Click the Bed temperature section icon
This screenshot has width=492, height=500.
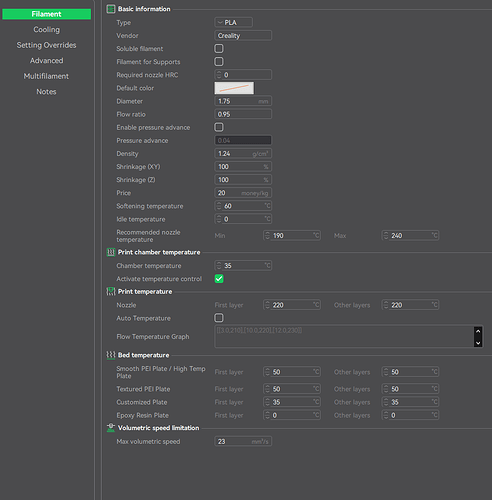(x=111, y=355)
